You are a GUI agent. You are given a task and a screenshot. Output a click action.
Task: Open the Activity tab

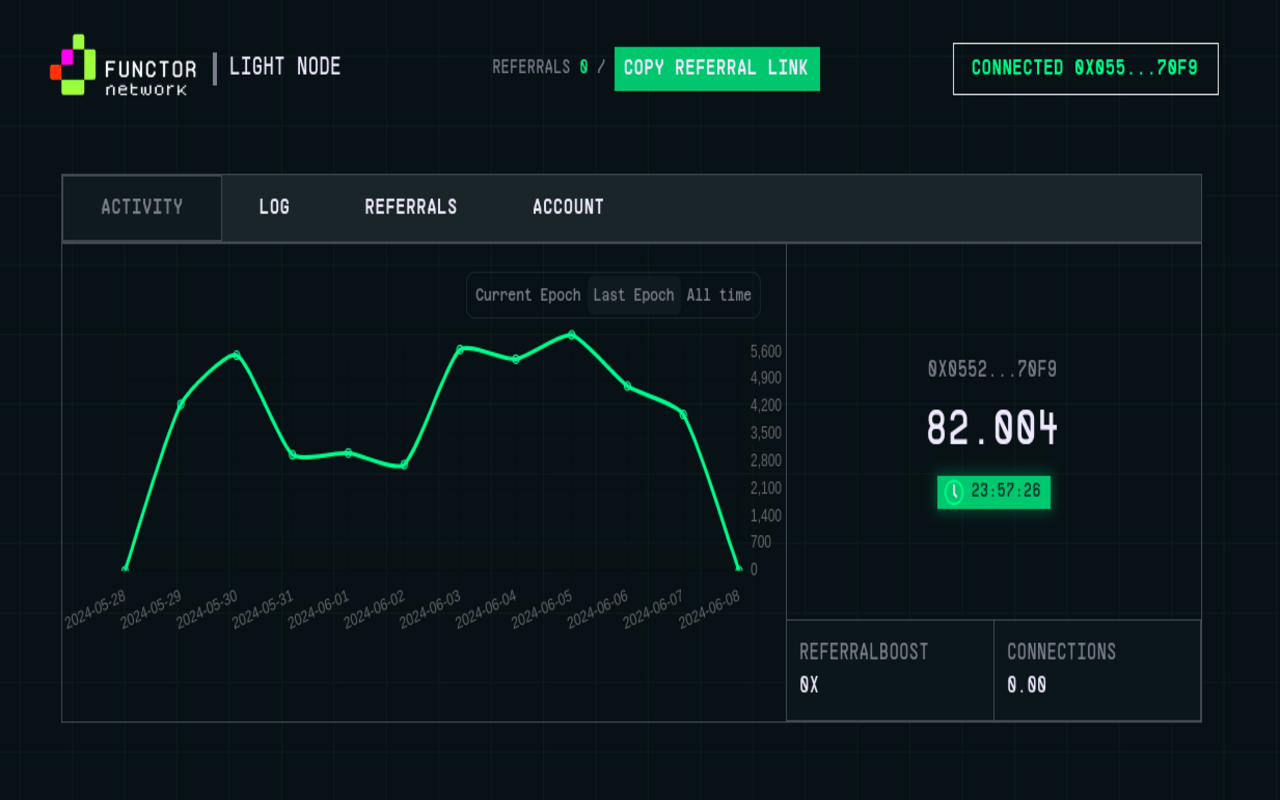[142, 208]
